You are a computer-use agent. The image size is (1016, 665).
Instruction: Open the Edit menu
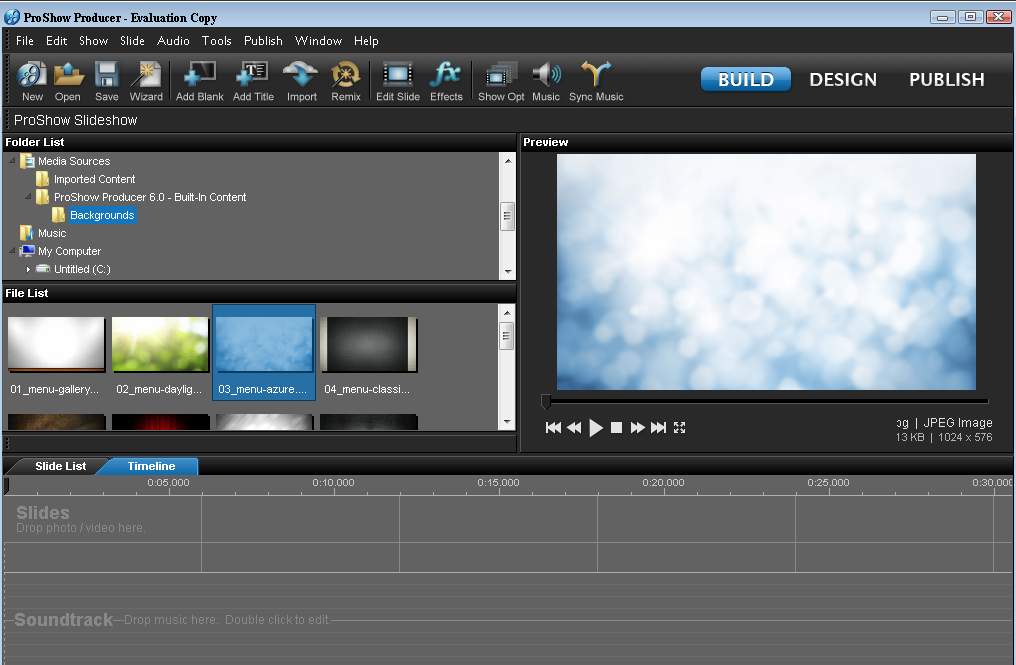(x=56, y=41)
